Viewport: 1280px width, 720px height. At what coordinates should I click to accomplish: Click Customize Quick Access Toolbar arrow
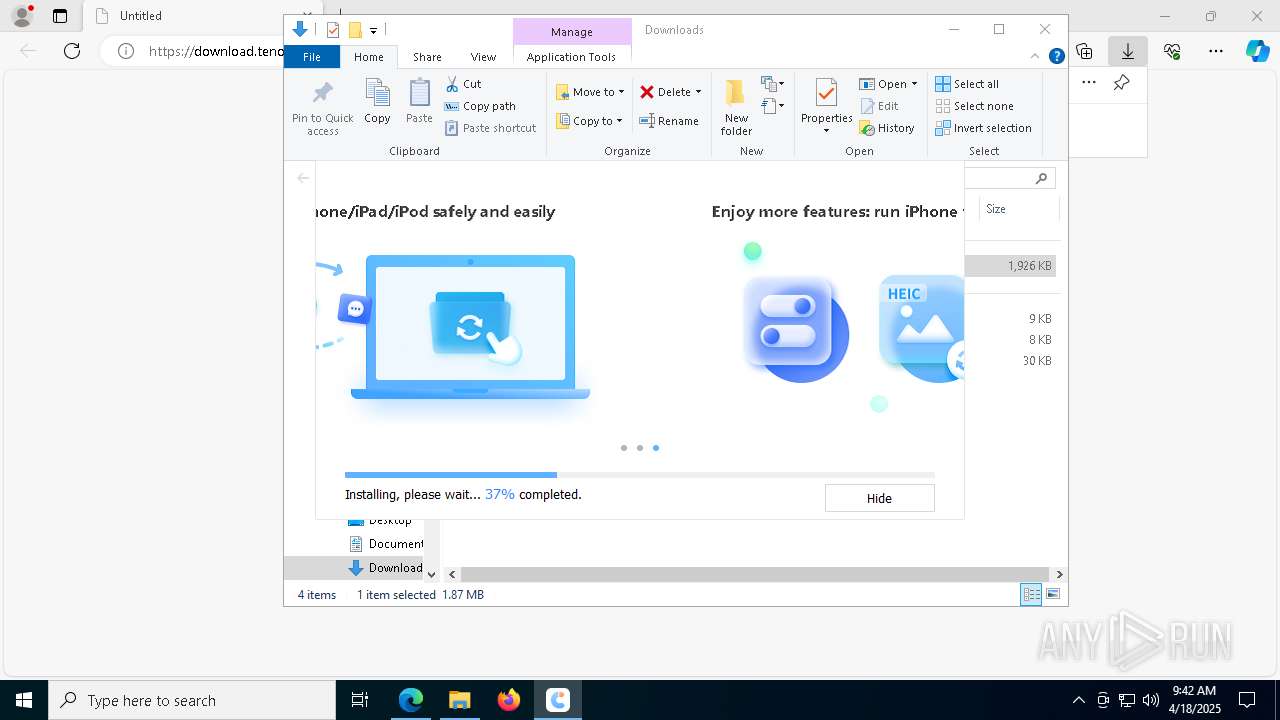373,30
